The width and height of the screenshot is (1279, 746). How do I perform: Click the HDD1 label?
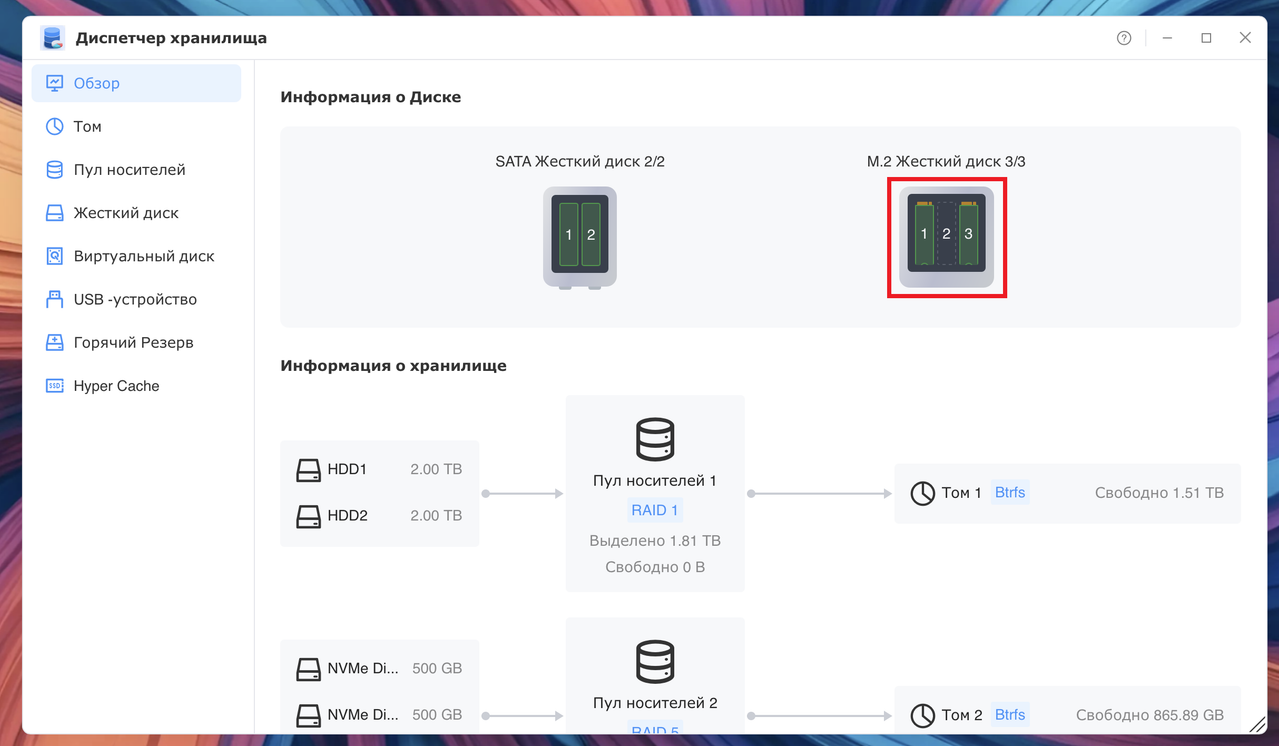pos(348,469)
